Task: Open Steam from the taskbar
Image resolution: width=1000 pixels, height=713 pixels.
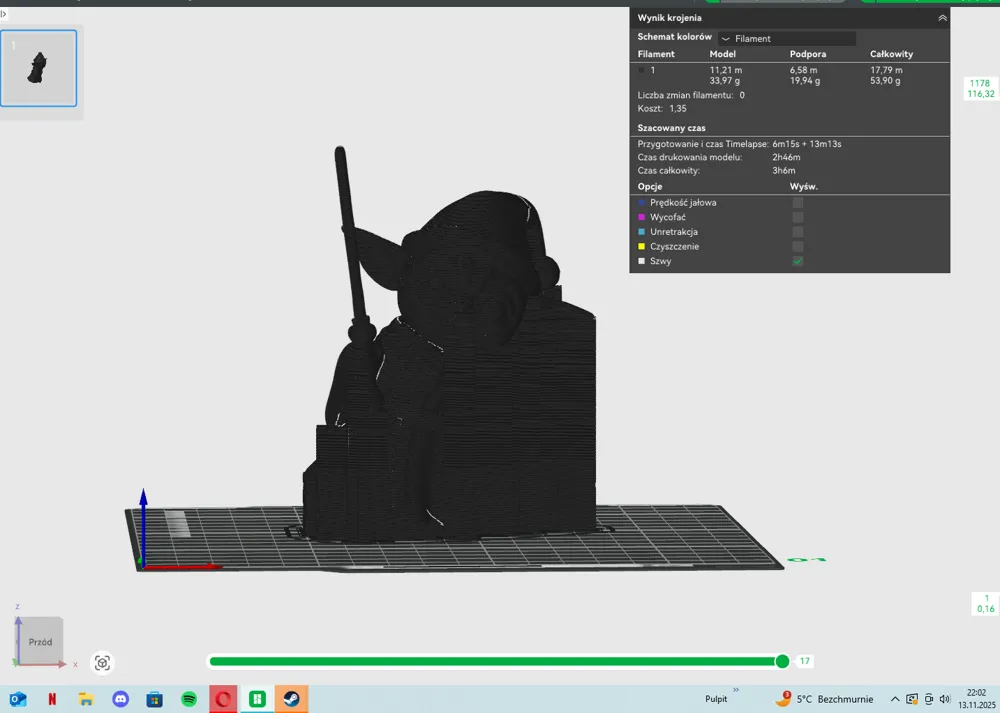Action: [x=291, y=700]
